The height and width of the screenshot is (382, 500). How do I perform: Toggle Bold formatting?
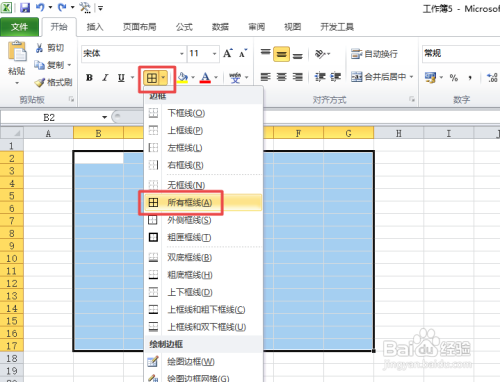(x=89, y=78)
